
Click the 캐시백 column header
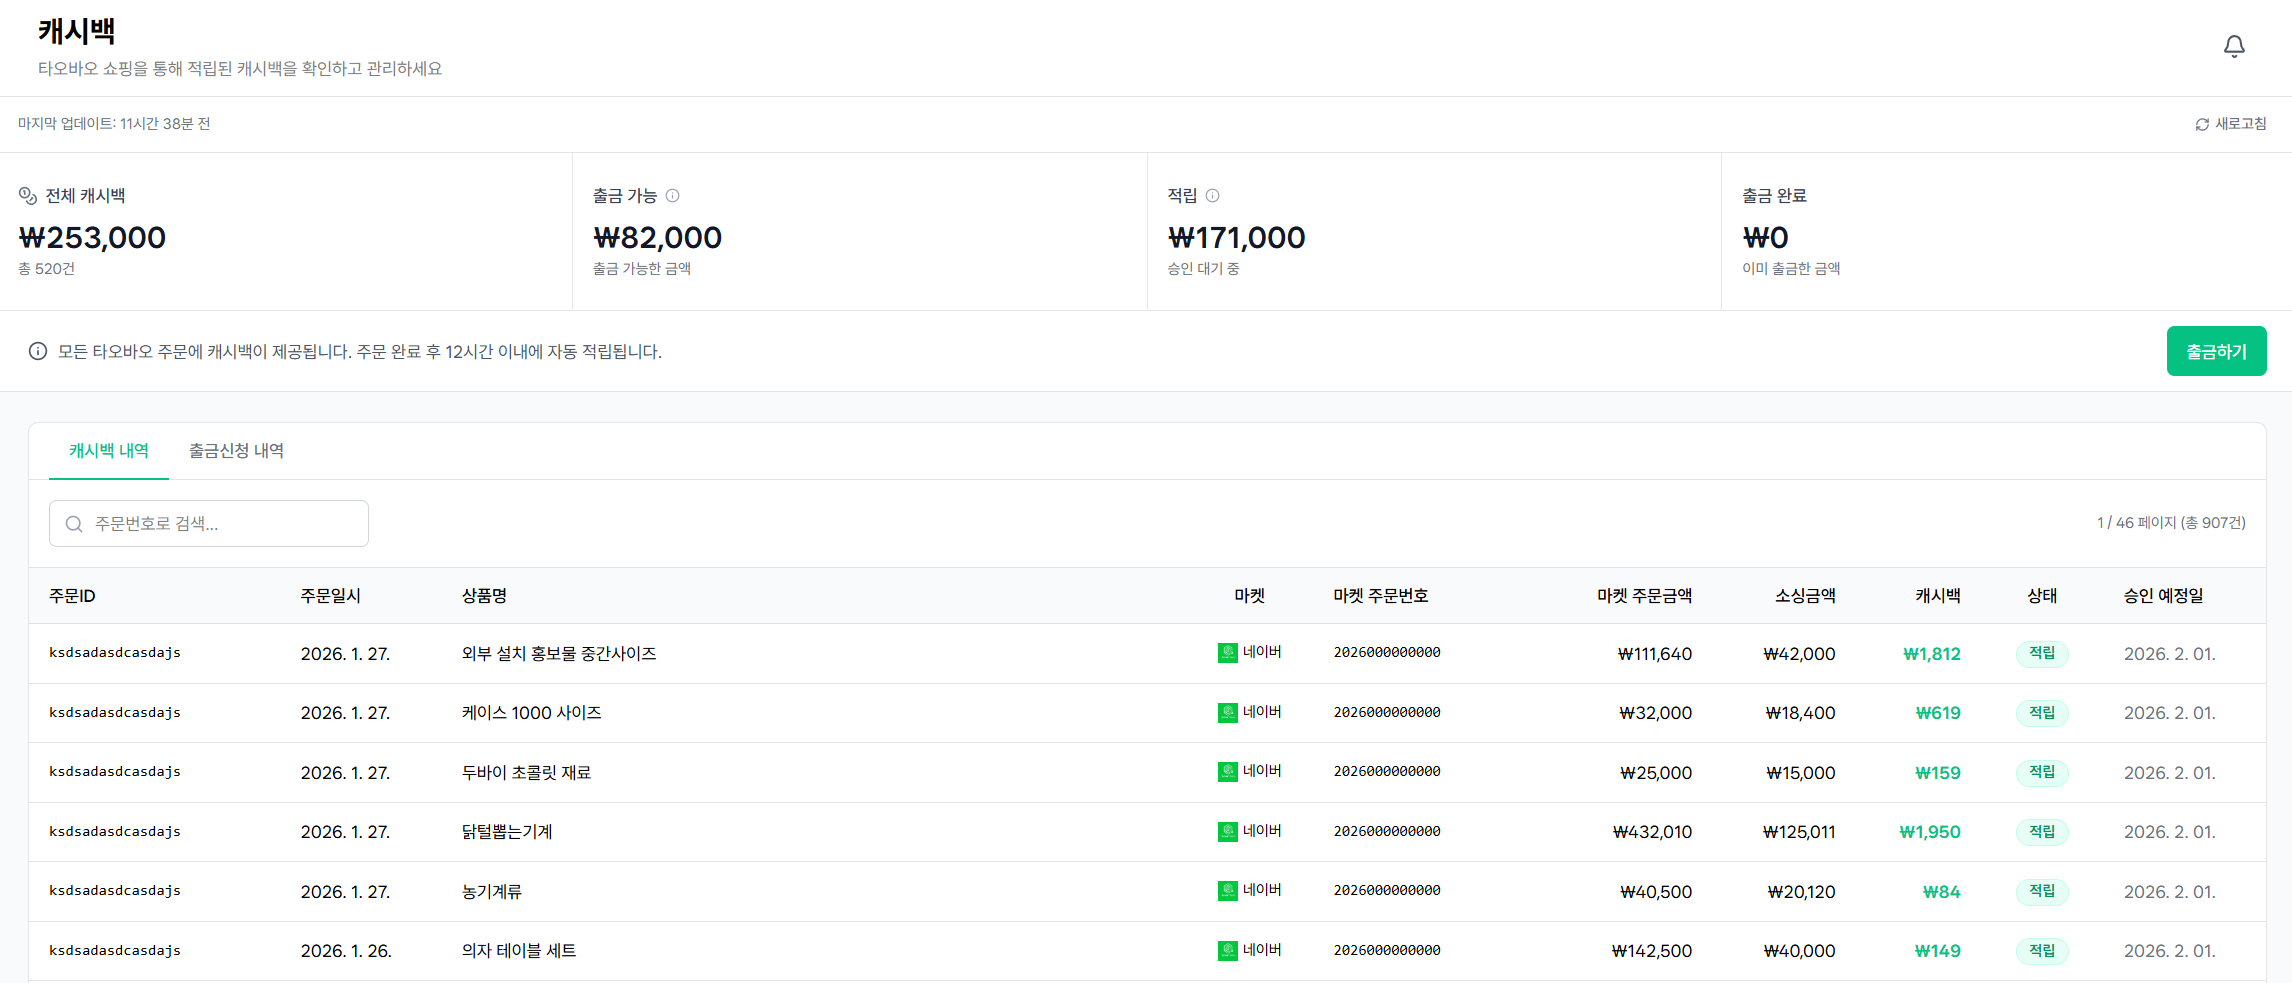[x=1937, y=596]
